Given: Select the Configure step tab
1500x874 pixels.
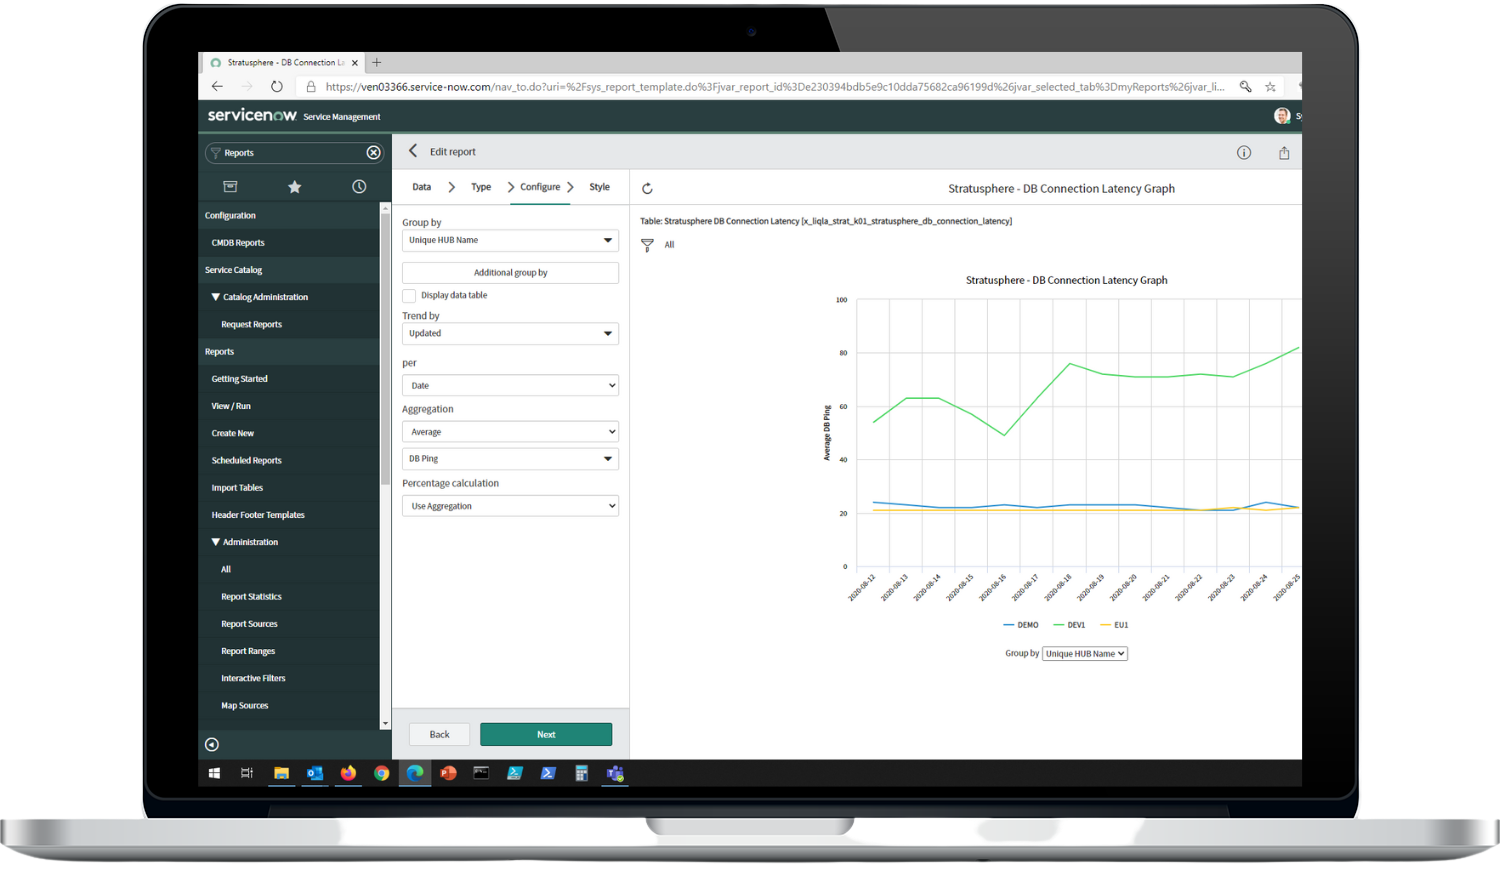Looking at the screenshot, I should point(540,187).
